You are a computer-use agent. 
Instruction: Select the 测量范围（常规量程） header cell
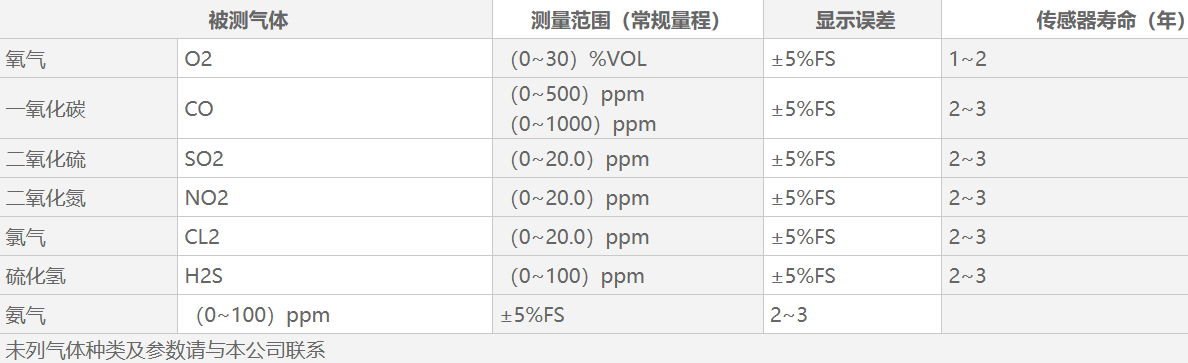[x=627, y=20]
